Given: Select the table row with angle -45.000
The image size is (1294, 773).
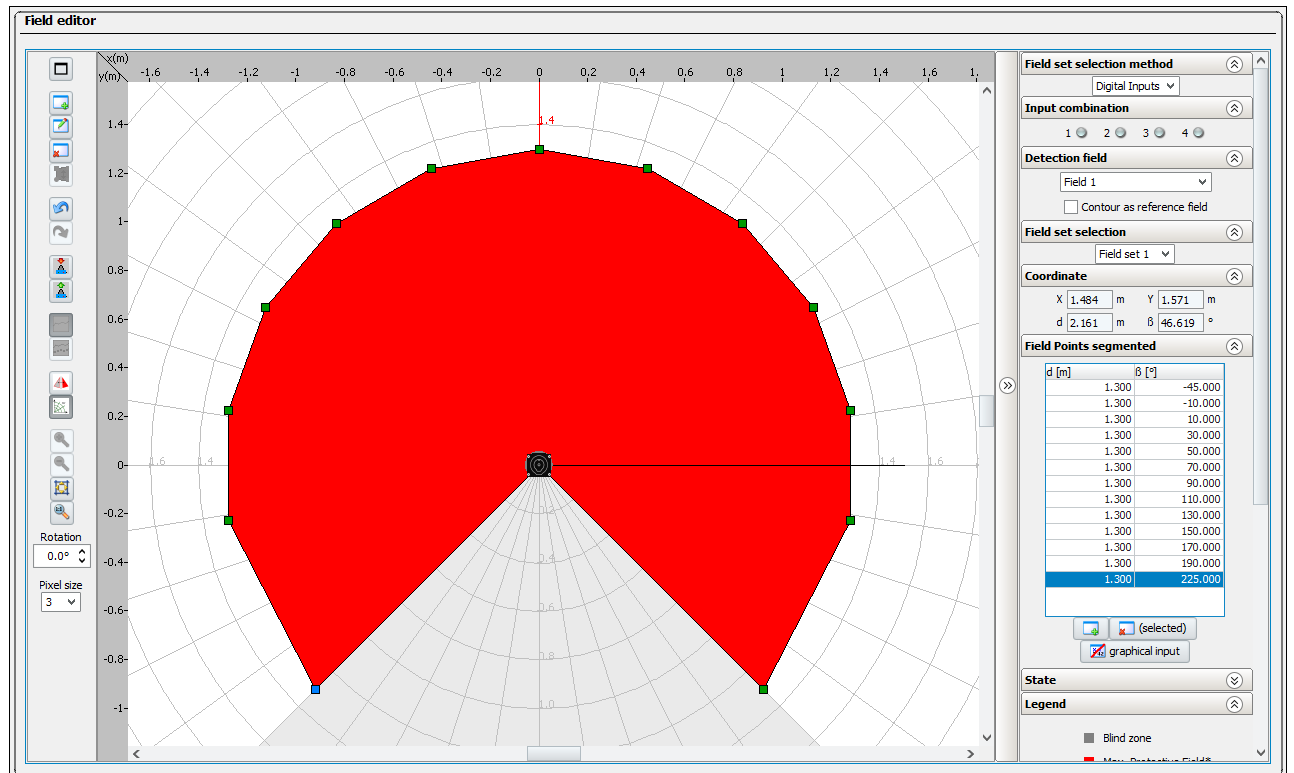Looking at the screenshot, I should click(1134, 387).
